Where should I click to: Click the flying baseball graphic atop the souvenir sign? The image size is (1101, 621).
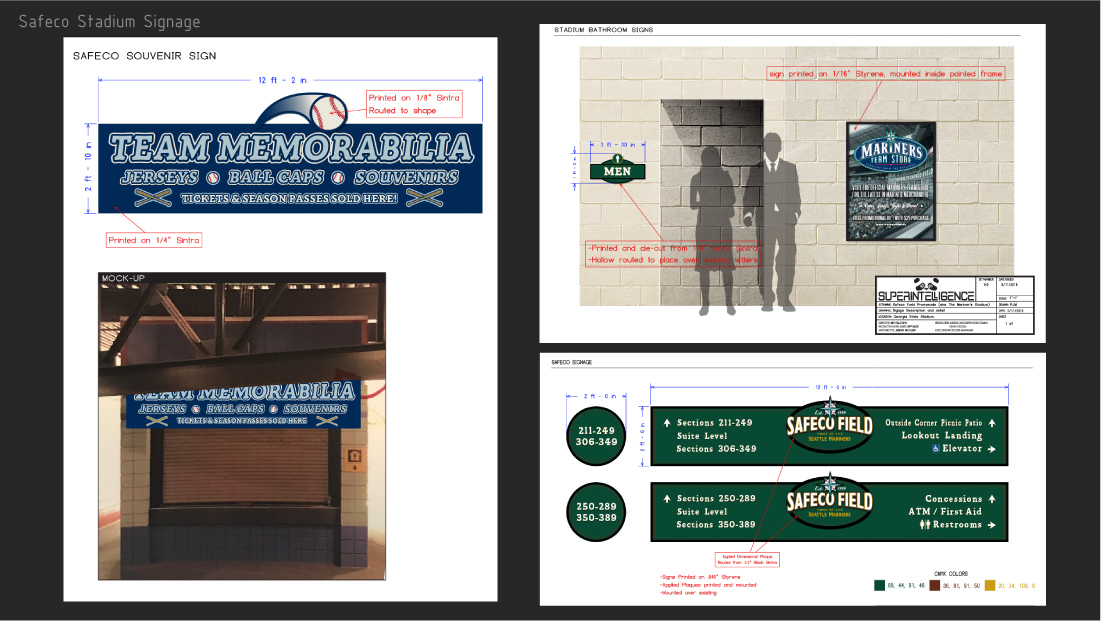pyautogui.click(x=302, y=110)
